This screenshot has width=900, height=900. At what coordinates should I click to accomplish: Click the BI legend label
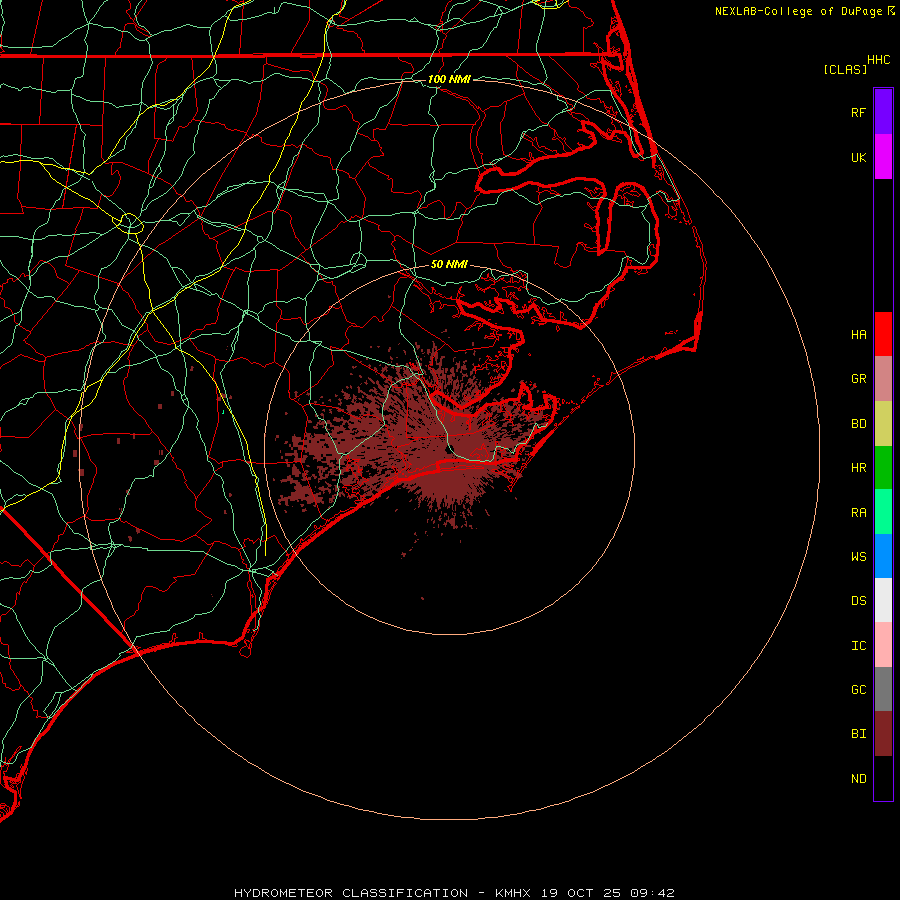[859, 734]
